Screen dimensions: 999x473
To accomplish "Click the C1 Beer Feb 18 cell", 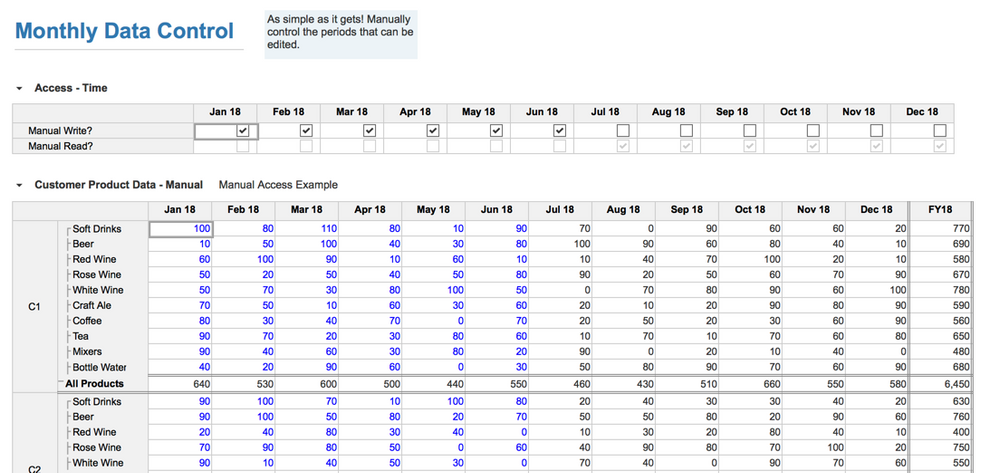I will pyautogui.click(x=244, y=244).
